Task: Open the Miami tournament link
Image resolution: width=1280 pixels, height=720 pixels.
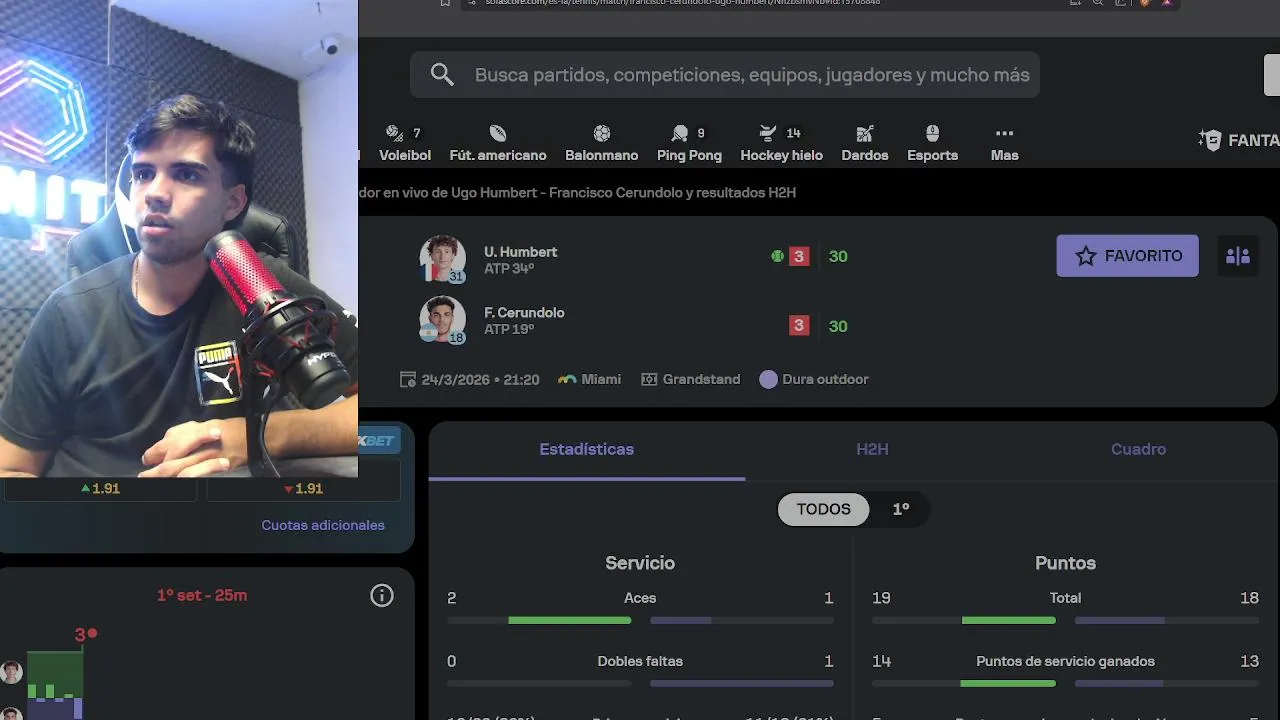Action: pyautogui.click(x=589, y=380)
